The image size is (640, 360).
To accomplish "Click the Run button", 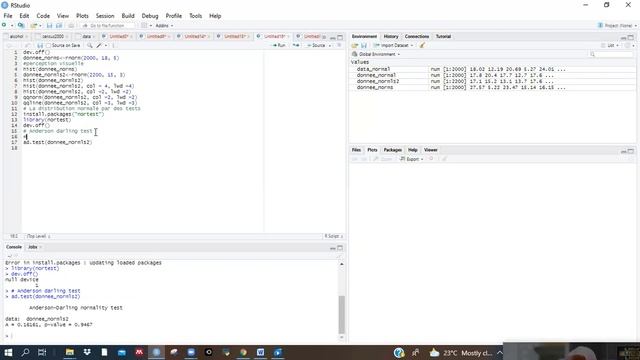I will (279, 45).
